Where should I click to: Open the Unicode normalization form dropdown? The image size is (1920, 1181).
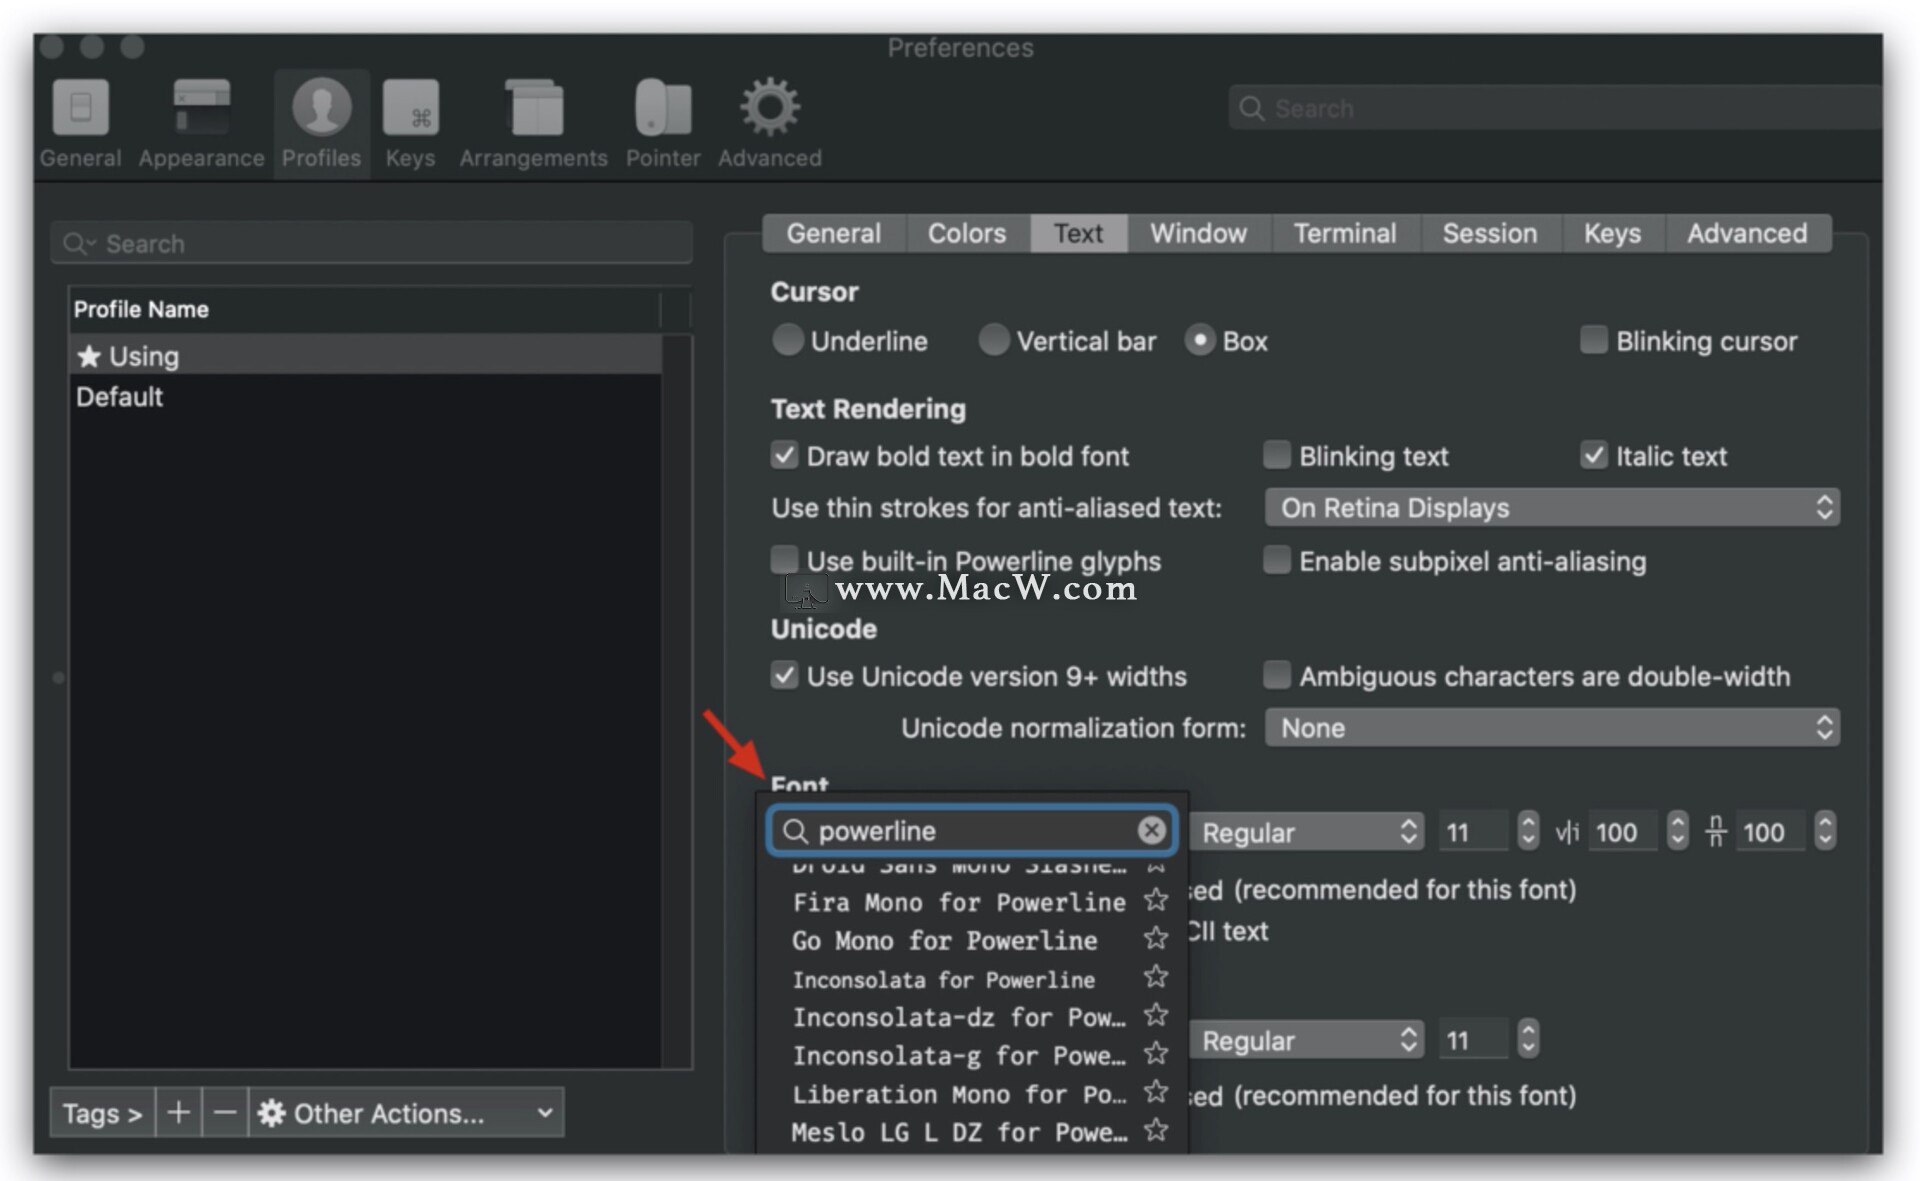click(1551, 727)
